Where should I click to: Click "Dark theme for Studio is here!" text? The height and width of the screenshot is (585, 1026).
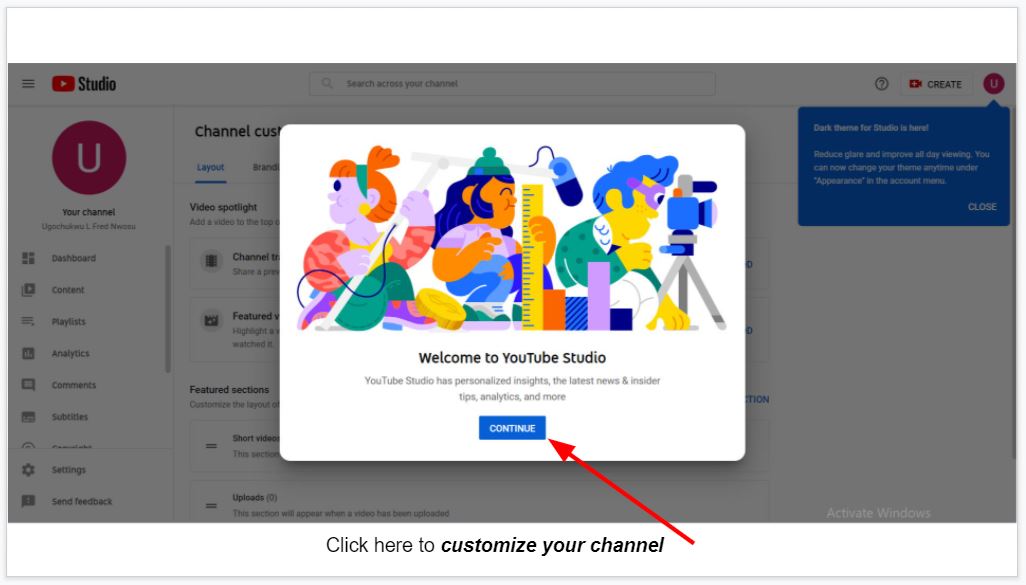[871, 128]
